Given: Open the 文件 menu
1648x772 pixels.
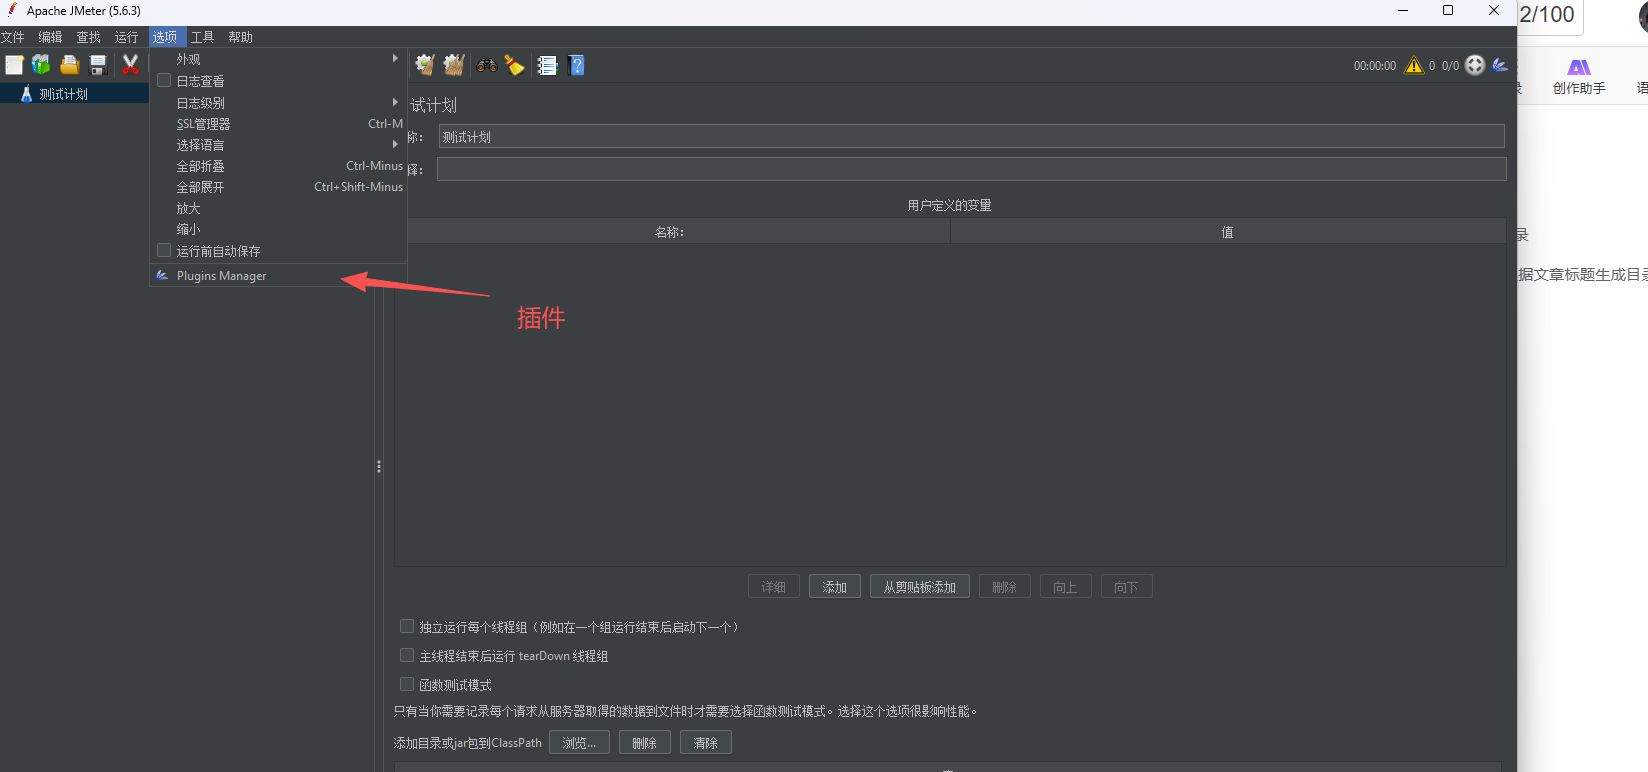Looking at the screenshot, I should [12, 37].
